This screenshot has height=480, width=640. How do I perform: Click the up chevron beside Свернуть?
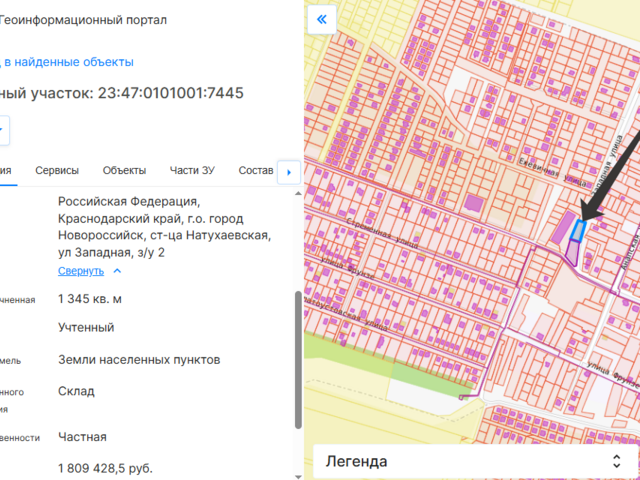coord(117,271)
